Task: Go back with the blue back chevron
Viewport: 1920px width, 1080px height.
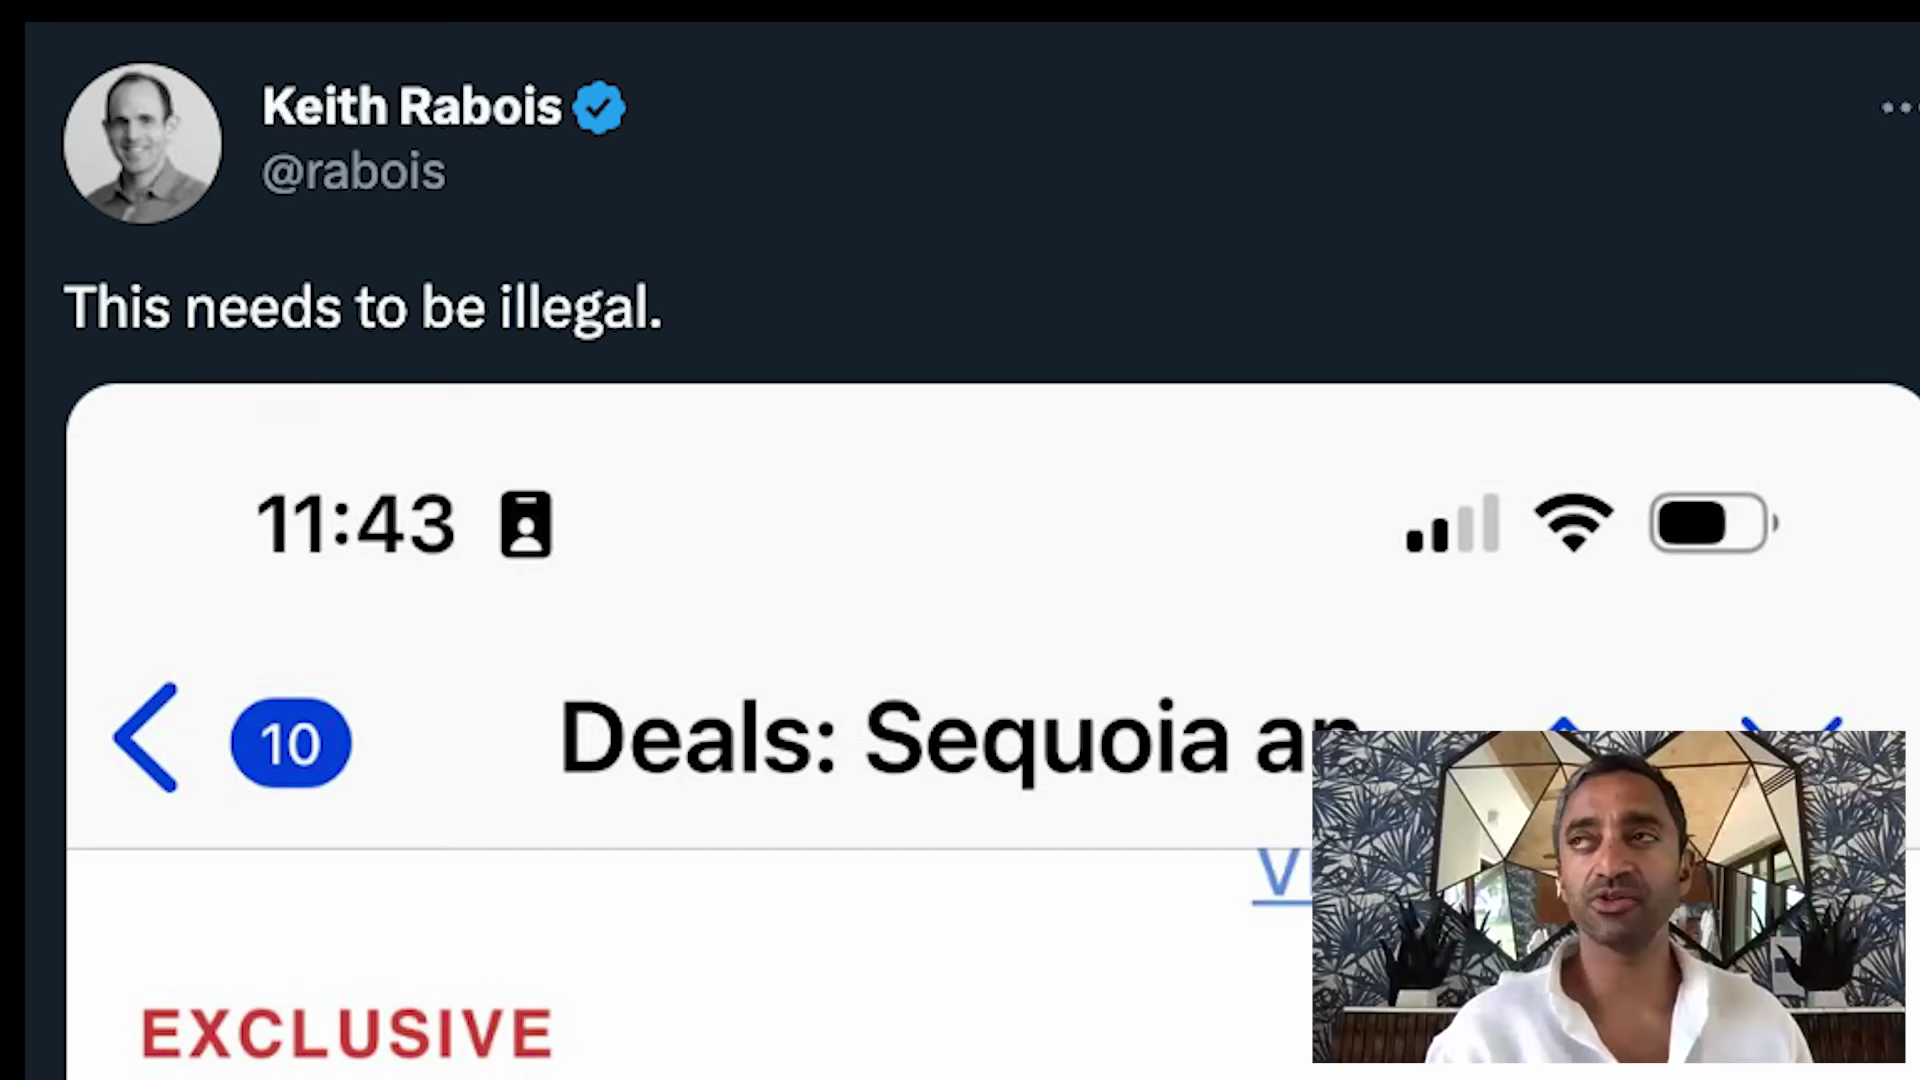Action: click(147, 738)
